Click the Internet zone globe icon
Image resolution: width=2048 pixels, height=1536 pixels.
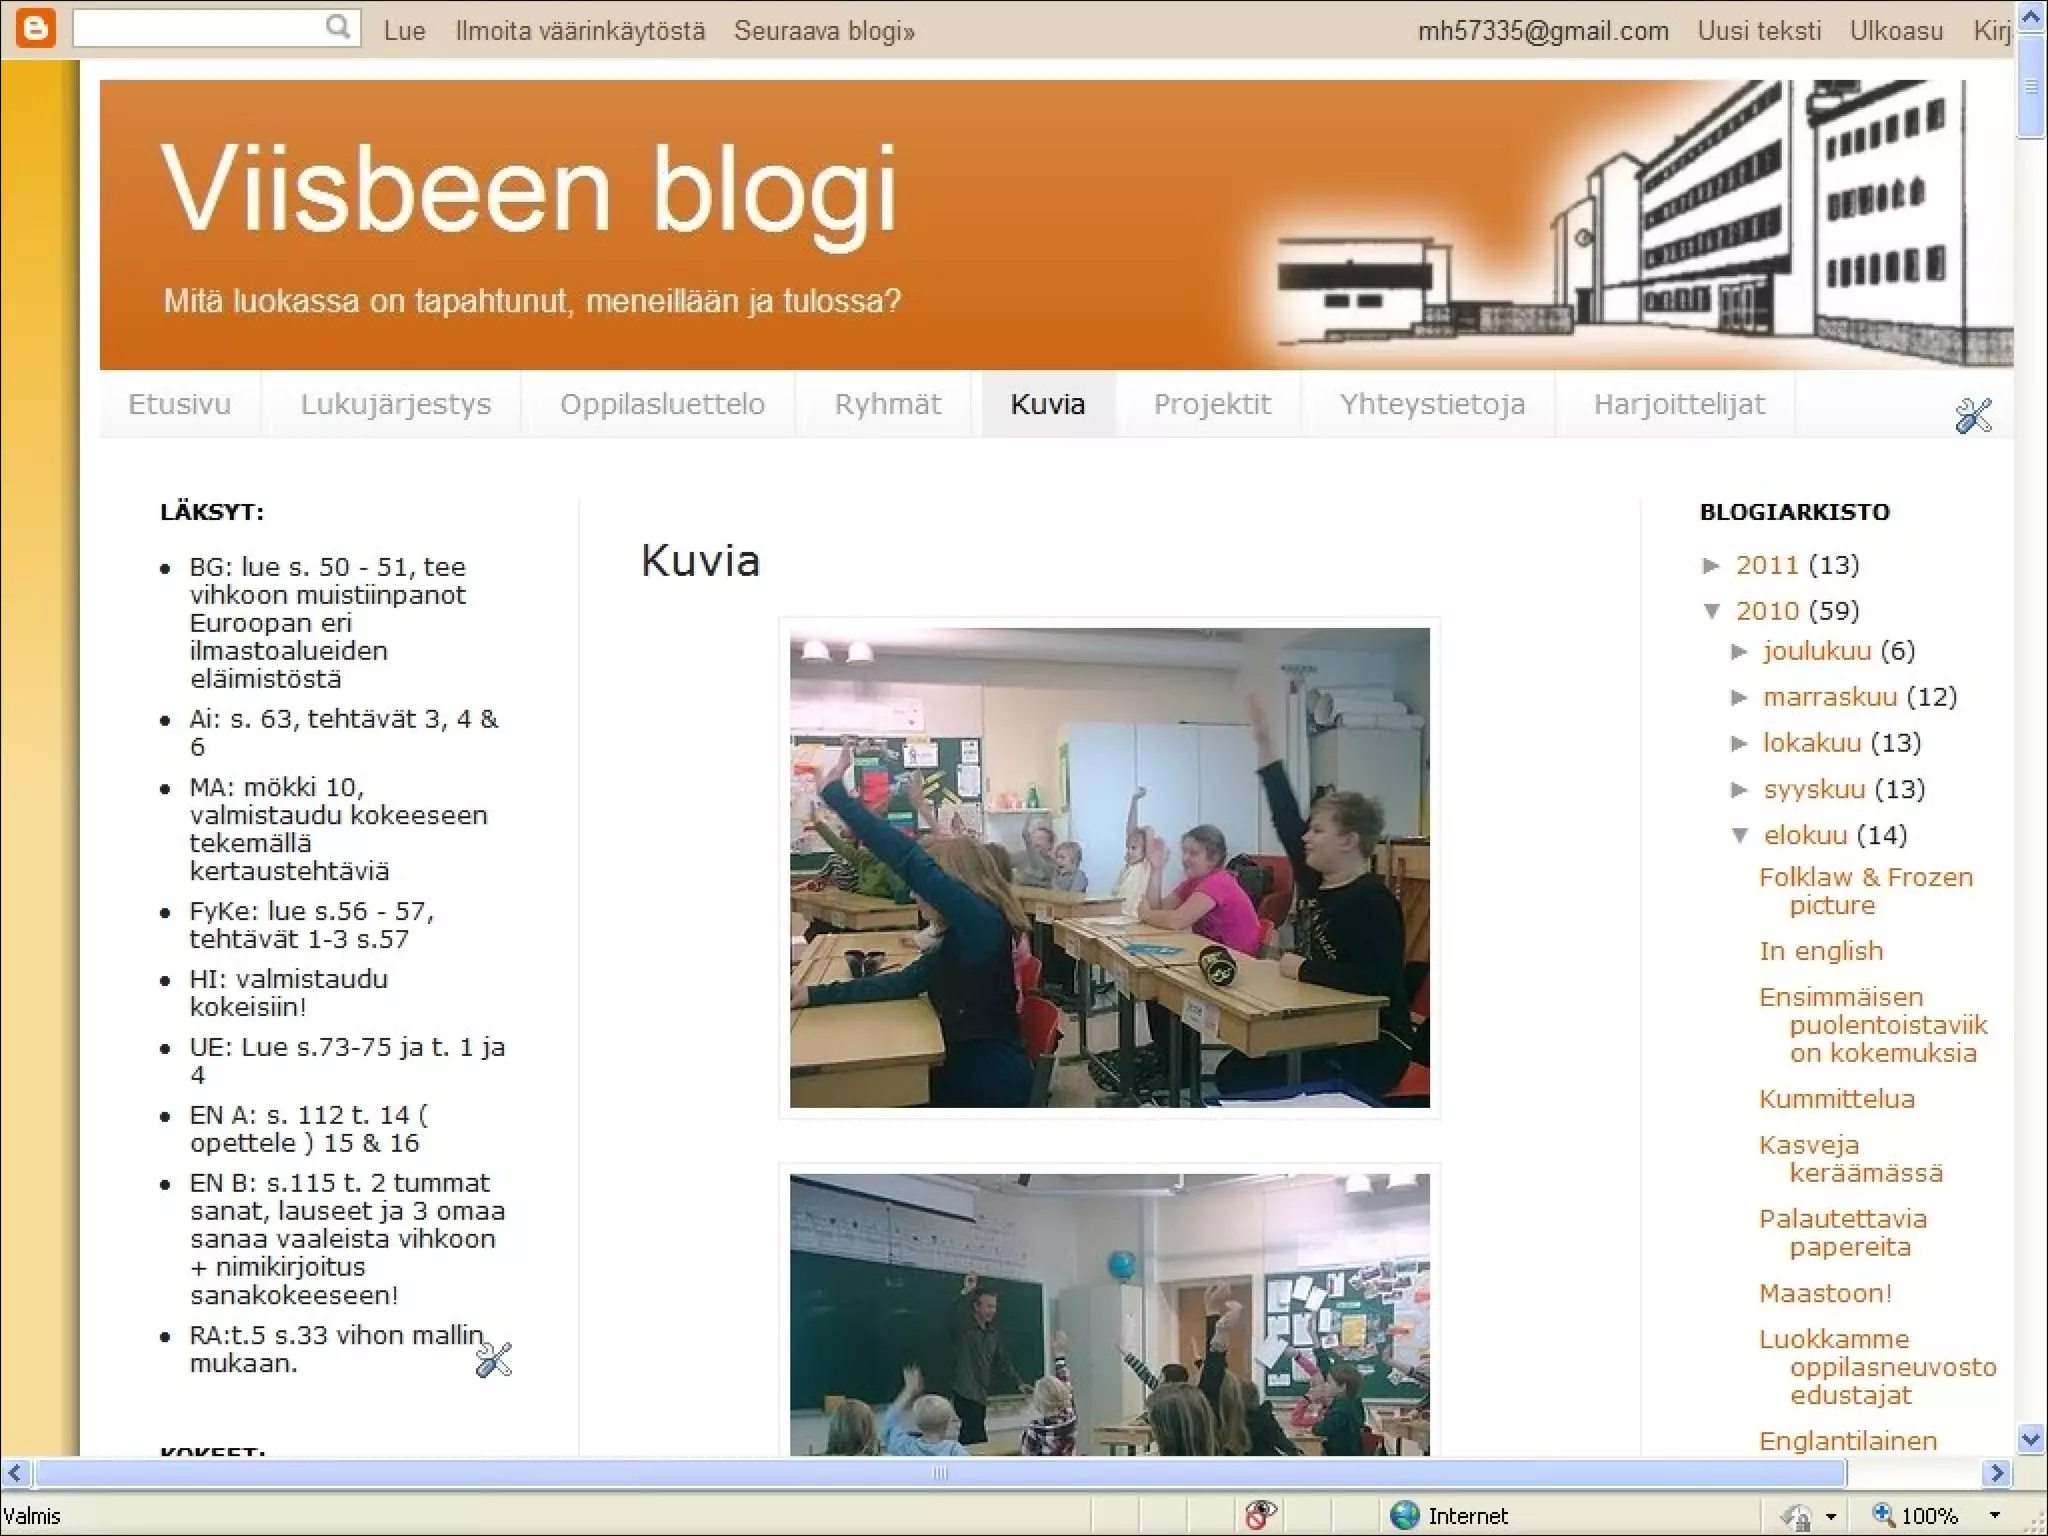click(x=1405, y=1515)
